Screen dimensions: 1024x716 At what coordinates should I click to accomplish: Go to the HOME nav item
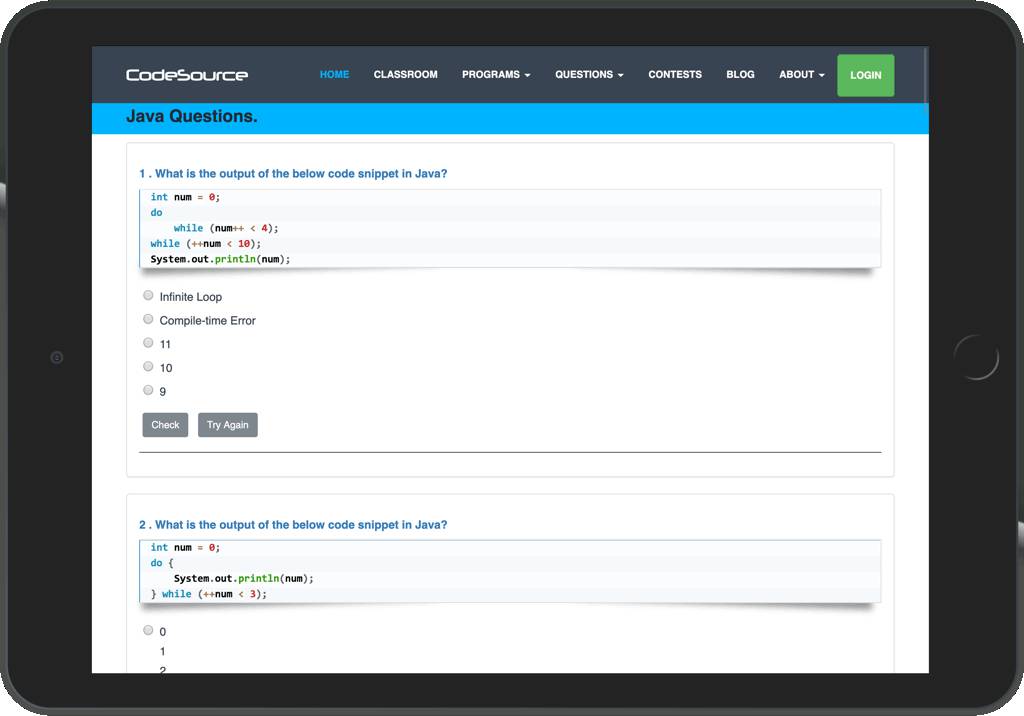click(334, 74)
